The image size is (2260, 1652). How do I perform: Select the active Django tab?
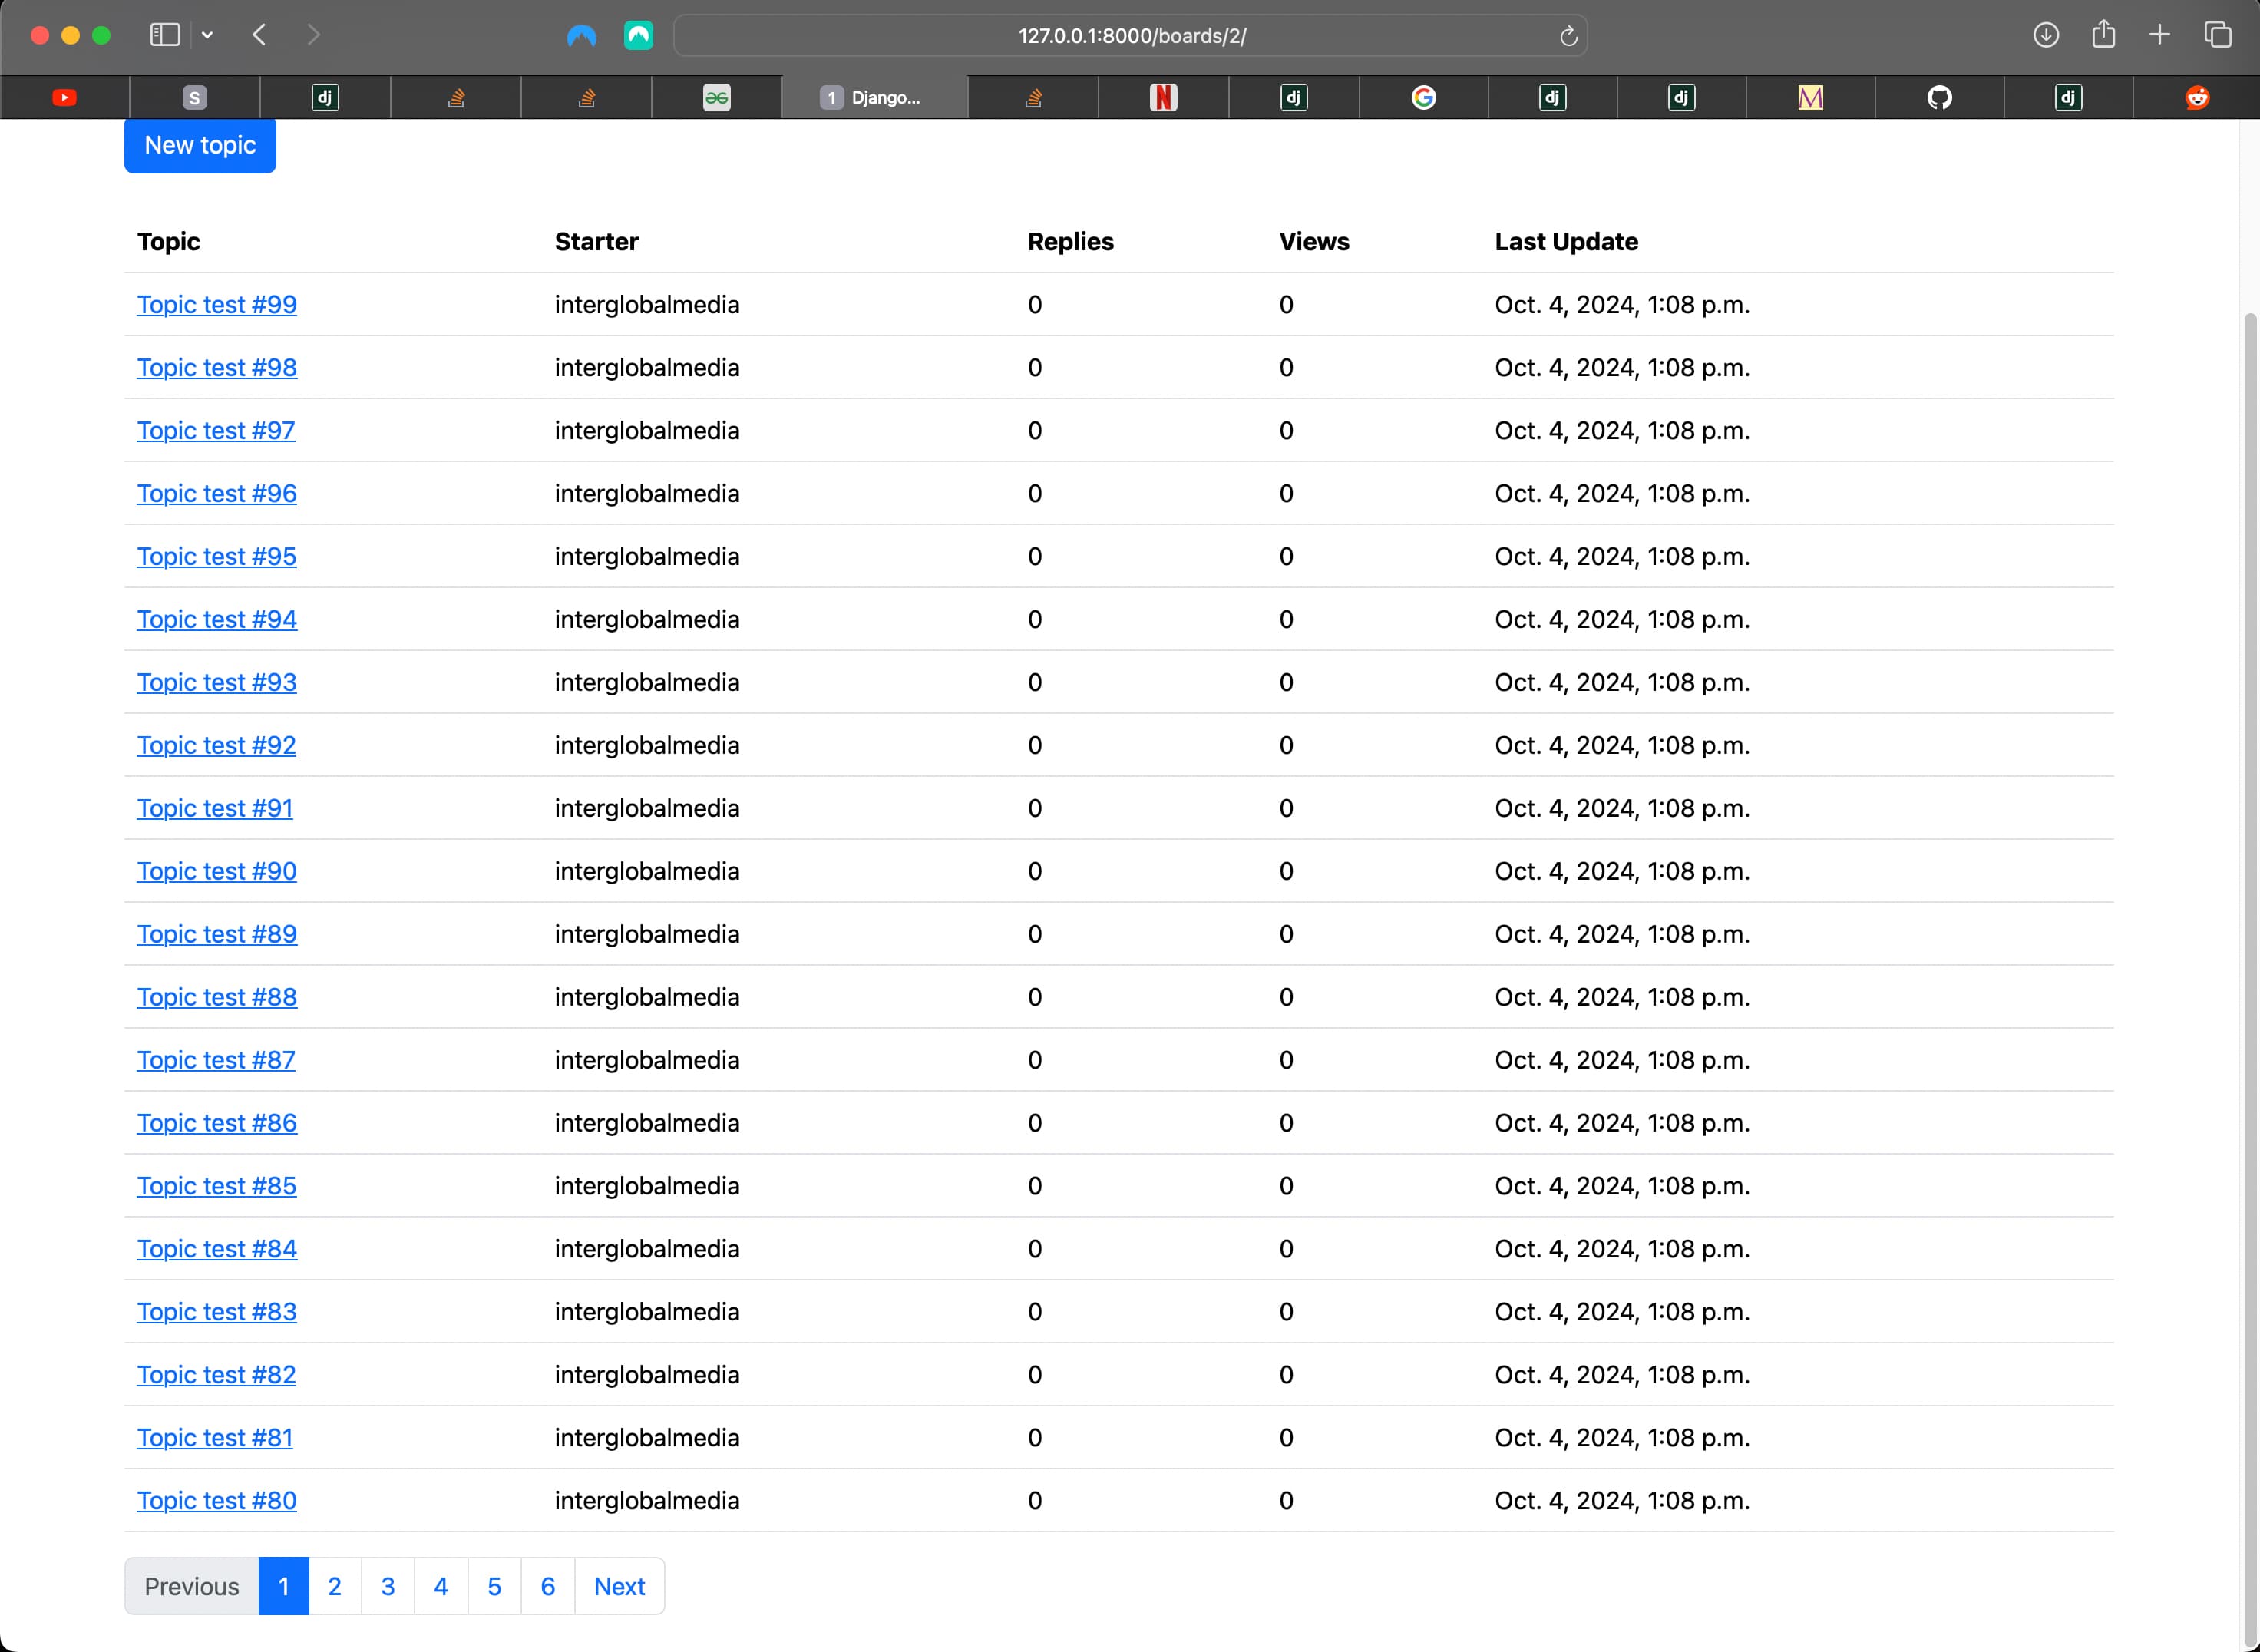point(874,97)
